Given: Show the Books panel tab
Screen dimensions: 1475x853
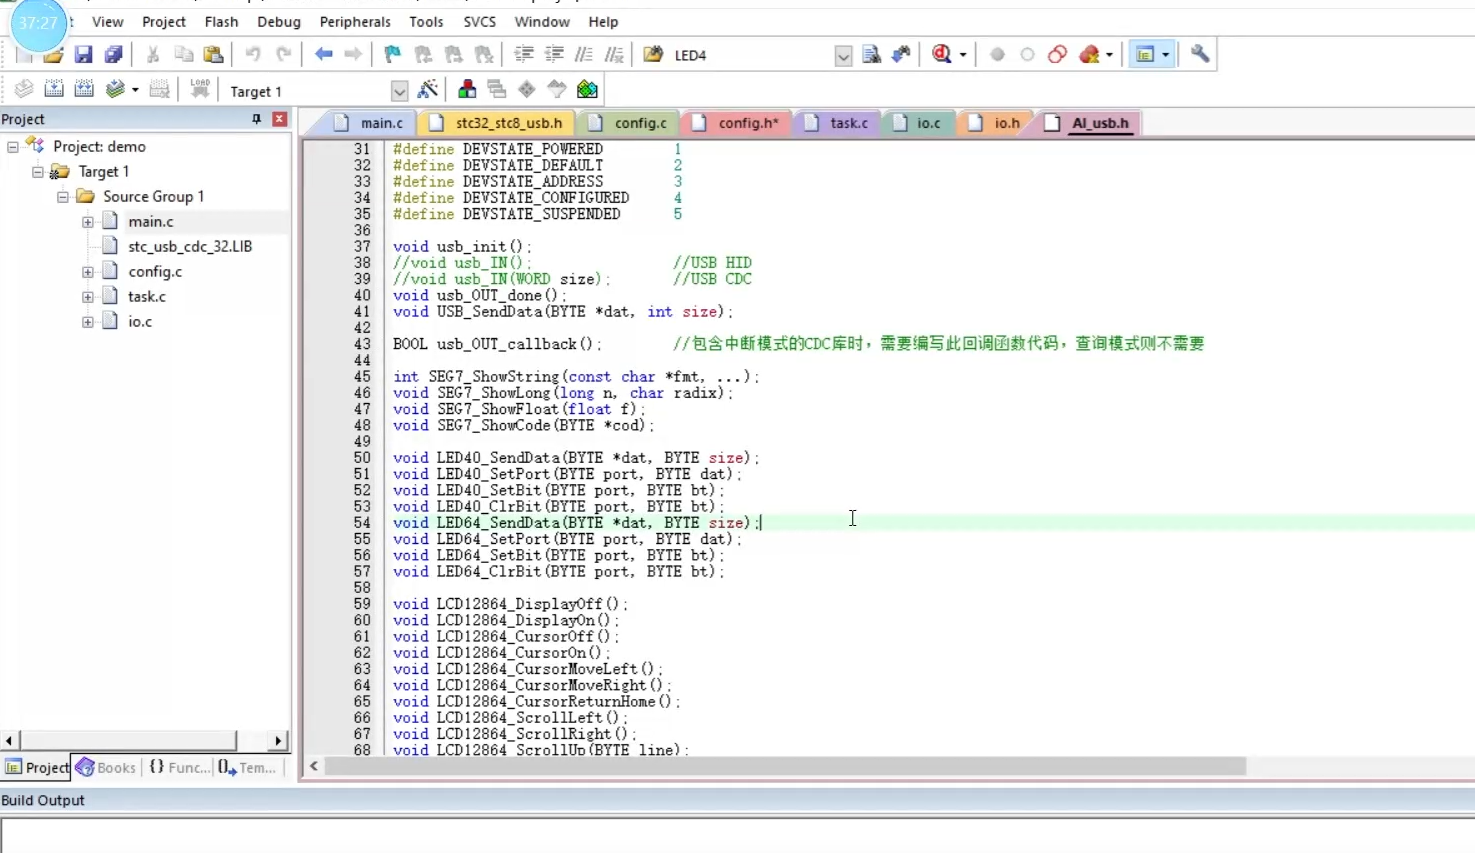Looking at the screenshot, I should tap(106, 767).
